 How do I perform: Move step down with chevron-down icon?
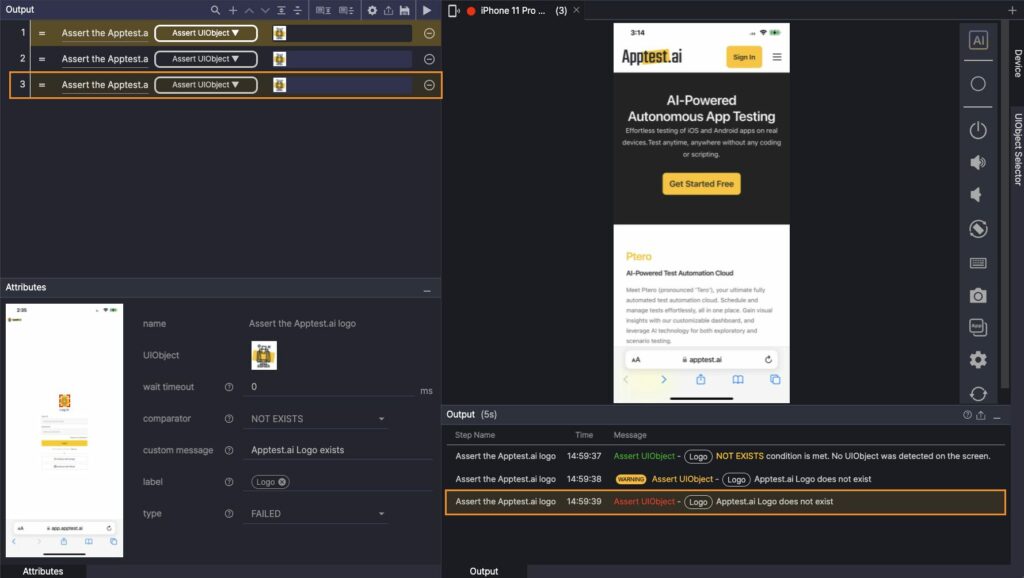[264, 10]
